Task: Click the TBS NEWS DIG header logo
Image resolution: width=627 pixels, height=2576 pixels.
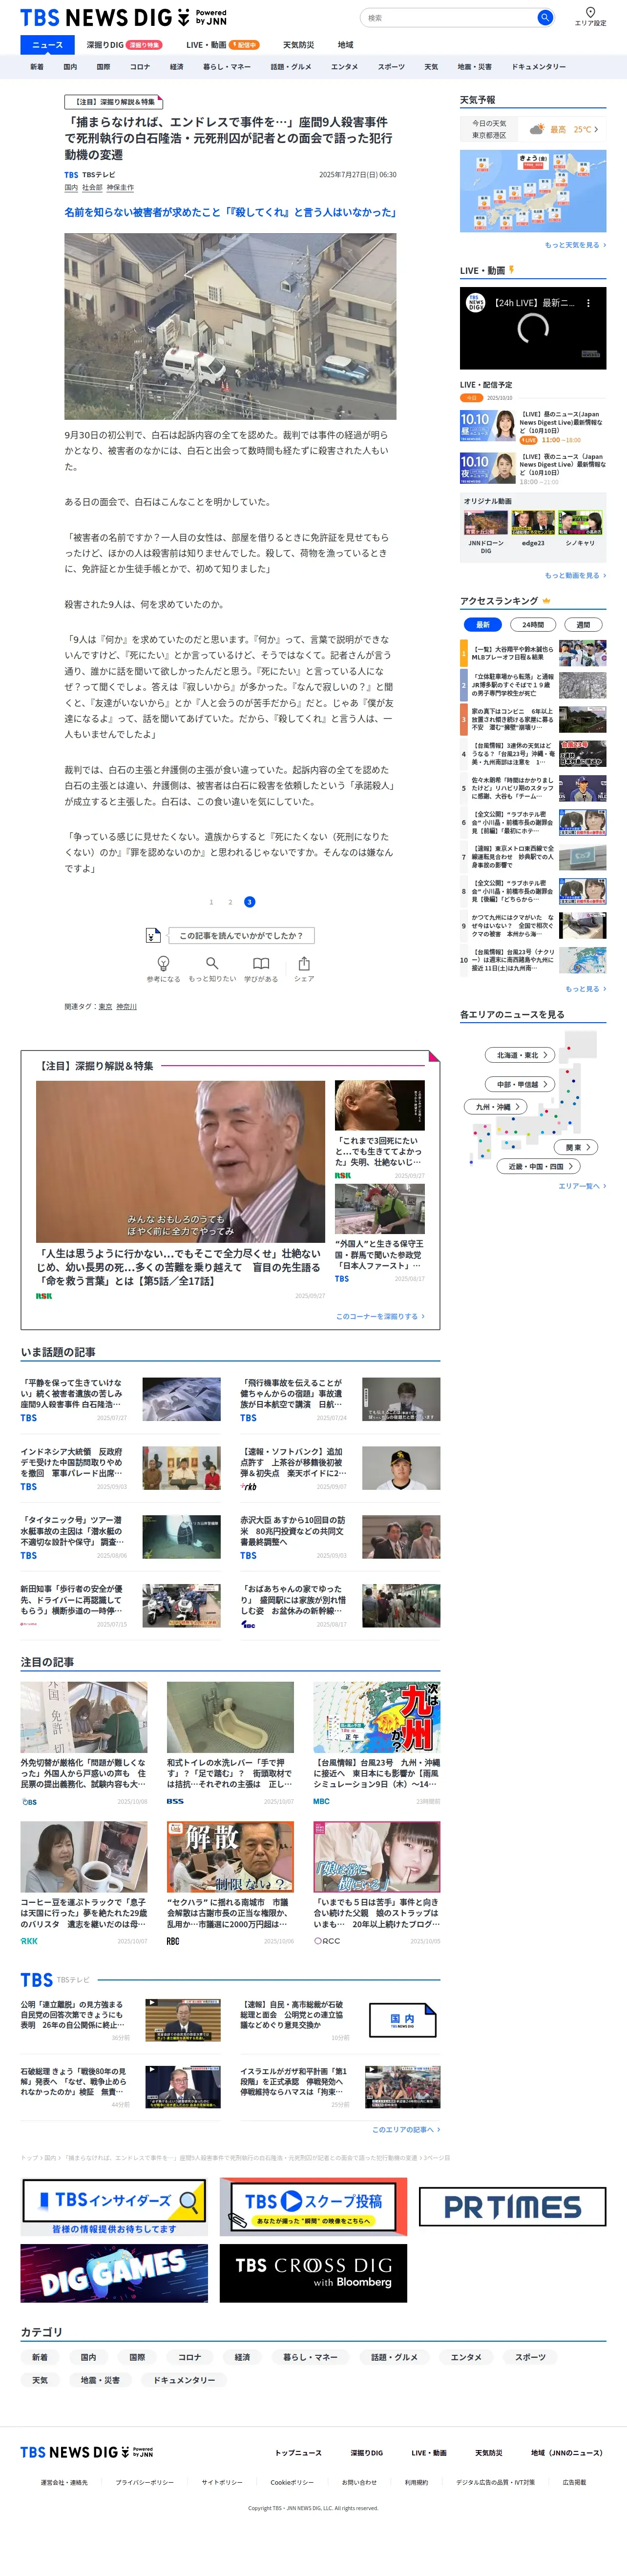Action: point(123,18)
